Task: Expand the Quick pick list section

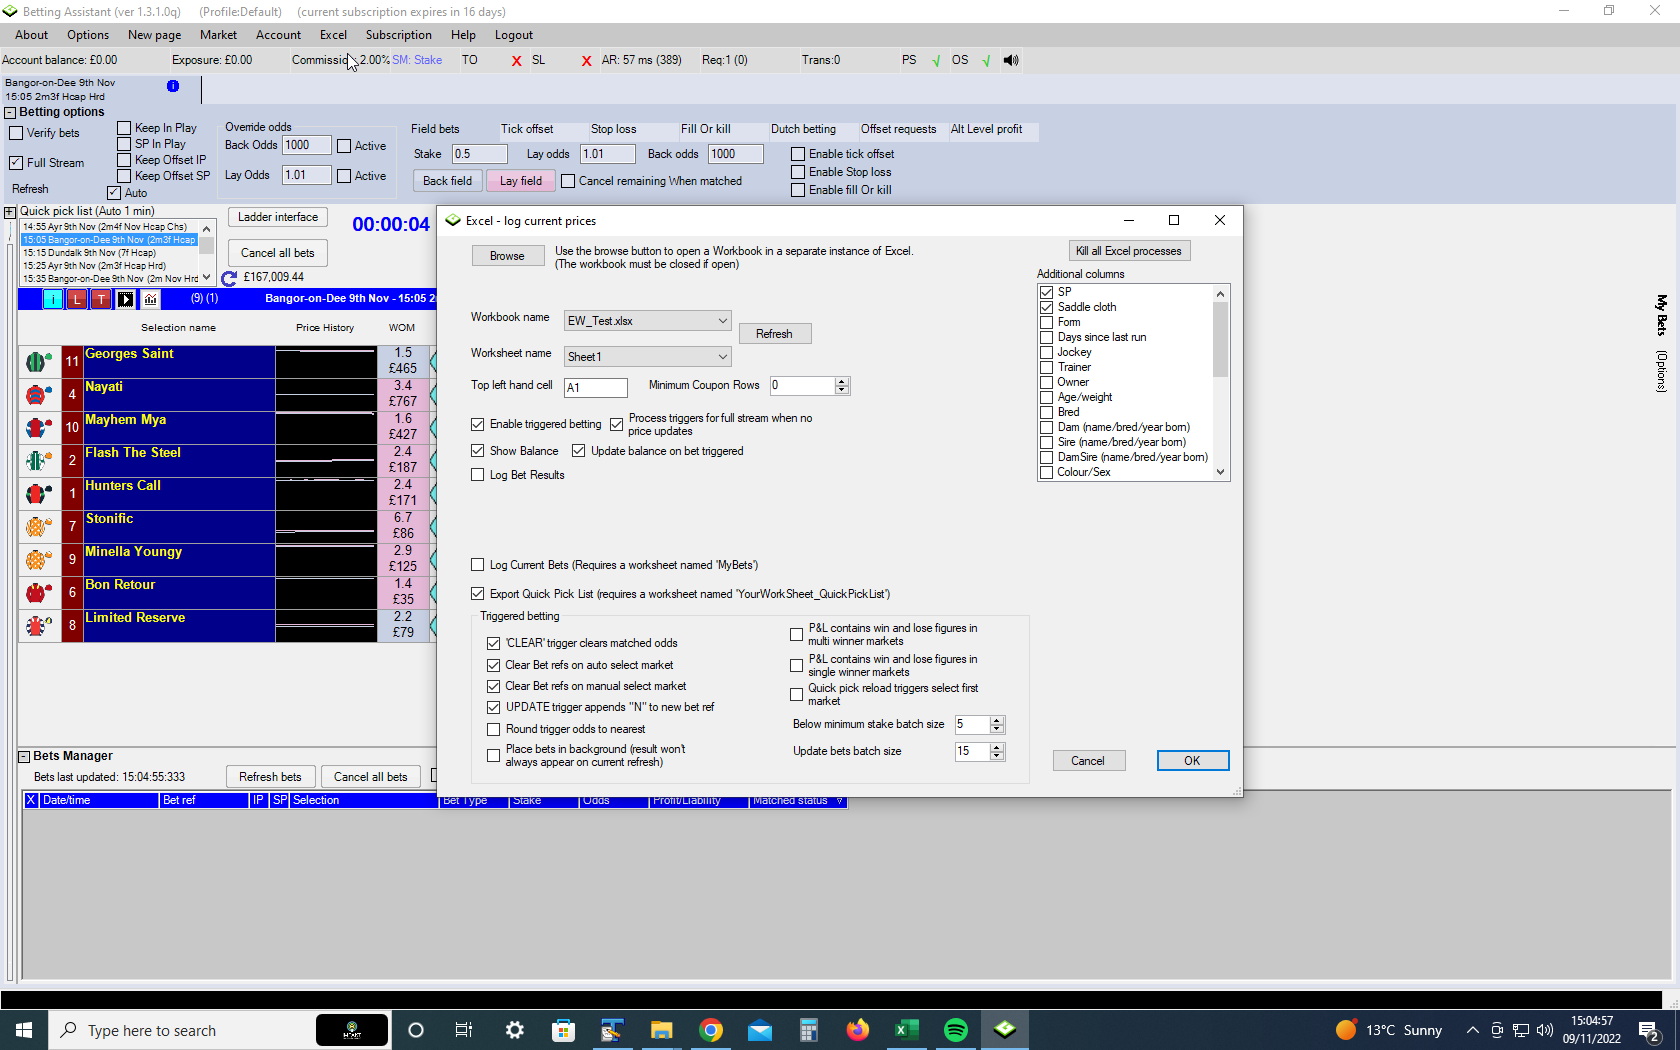Action: 10,212
